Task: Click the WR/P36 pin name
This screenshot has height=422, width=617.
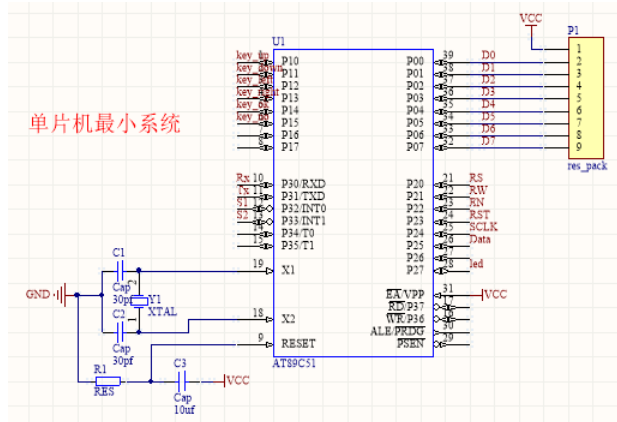Action: (405, 319)
